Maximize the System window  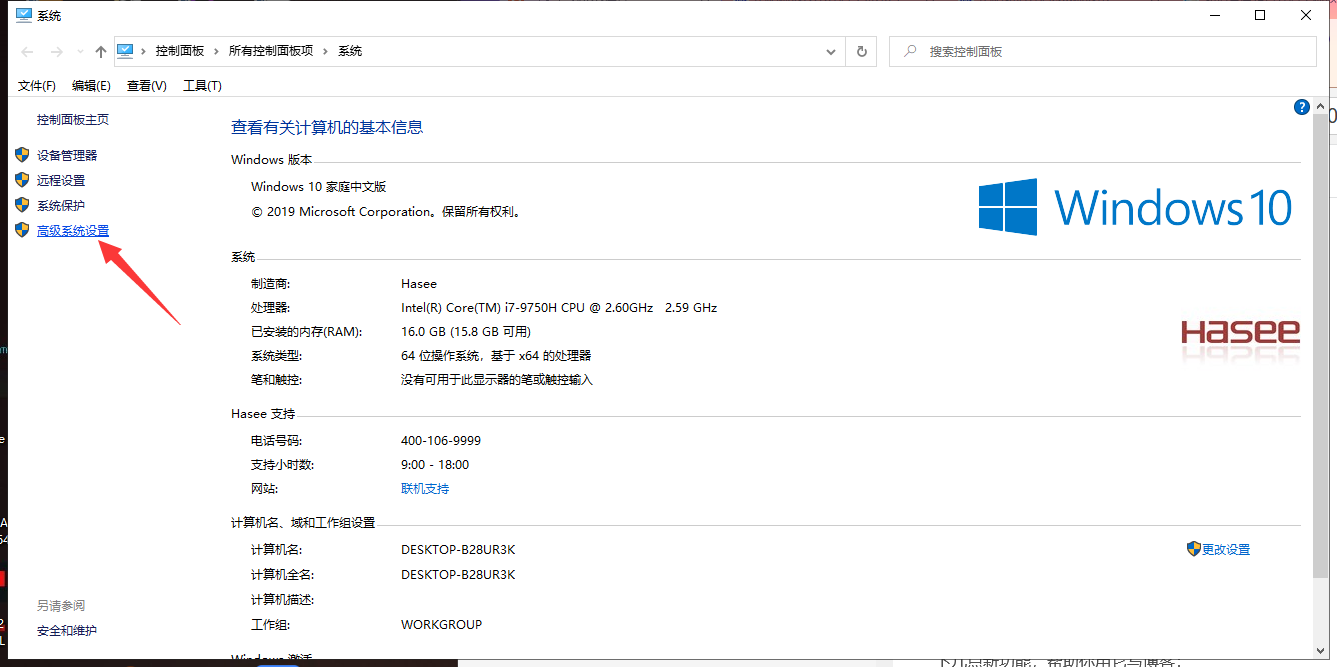pyautogui.click(x=1260, y=15)
